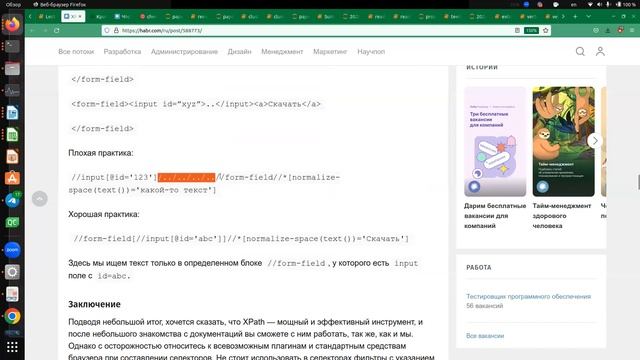Open Files manager from the dock
The height and width of the screenshot is (360, 640).
click(x=12, y=68)
